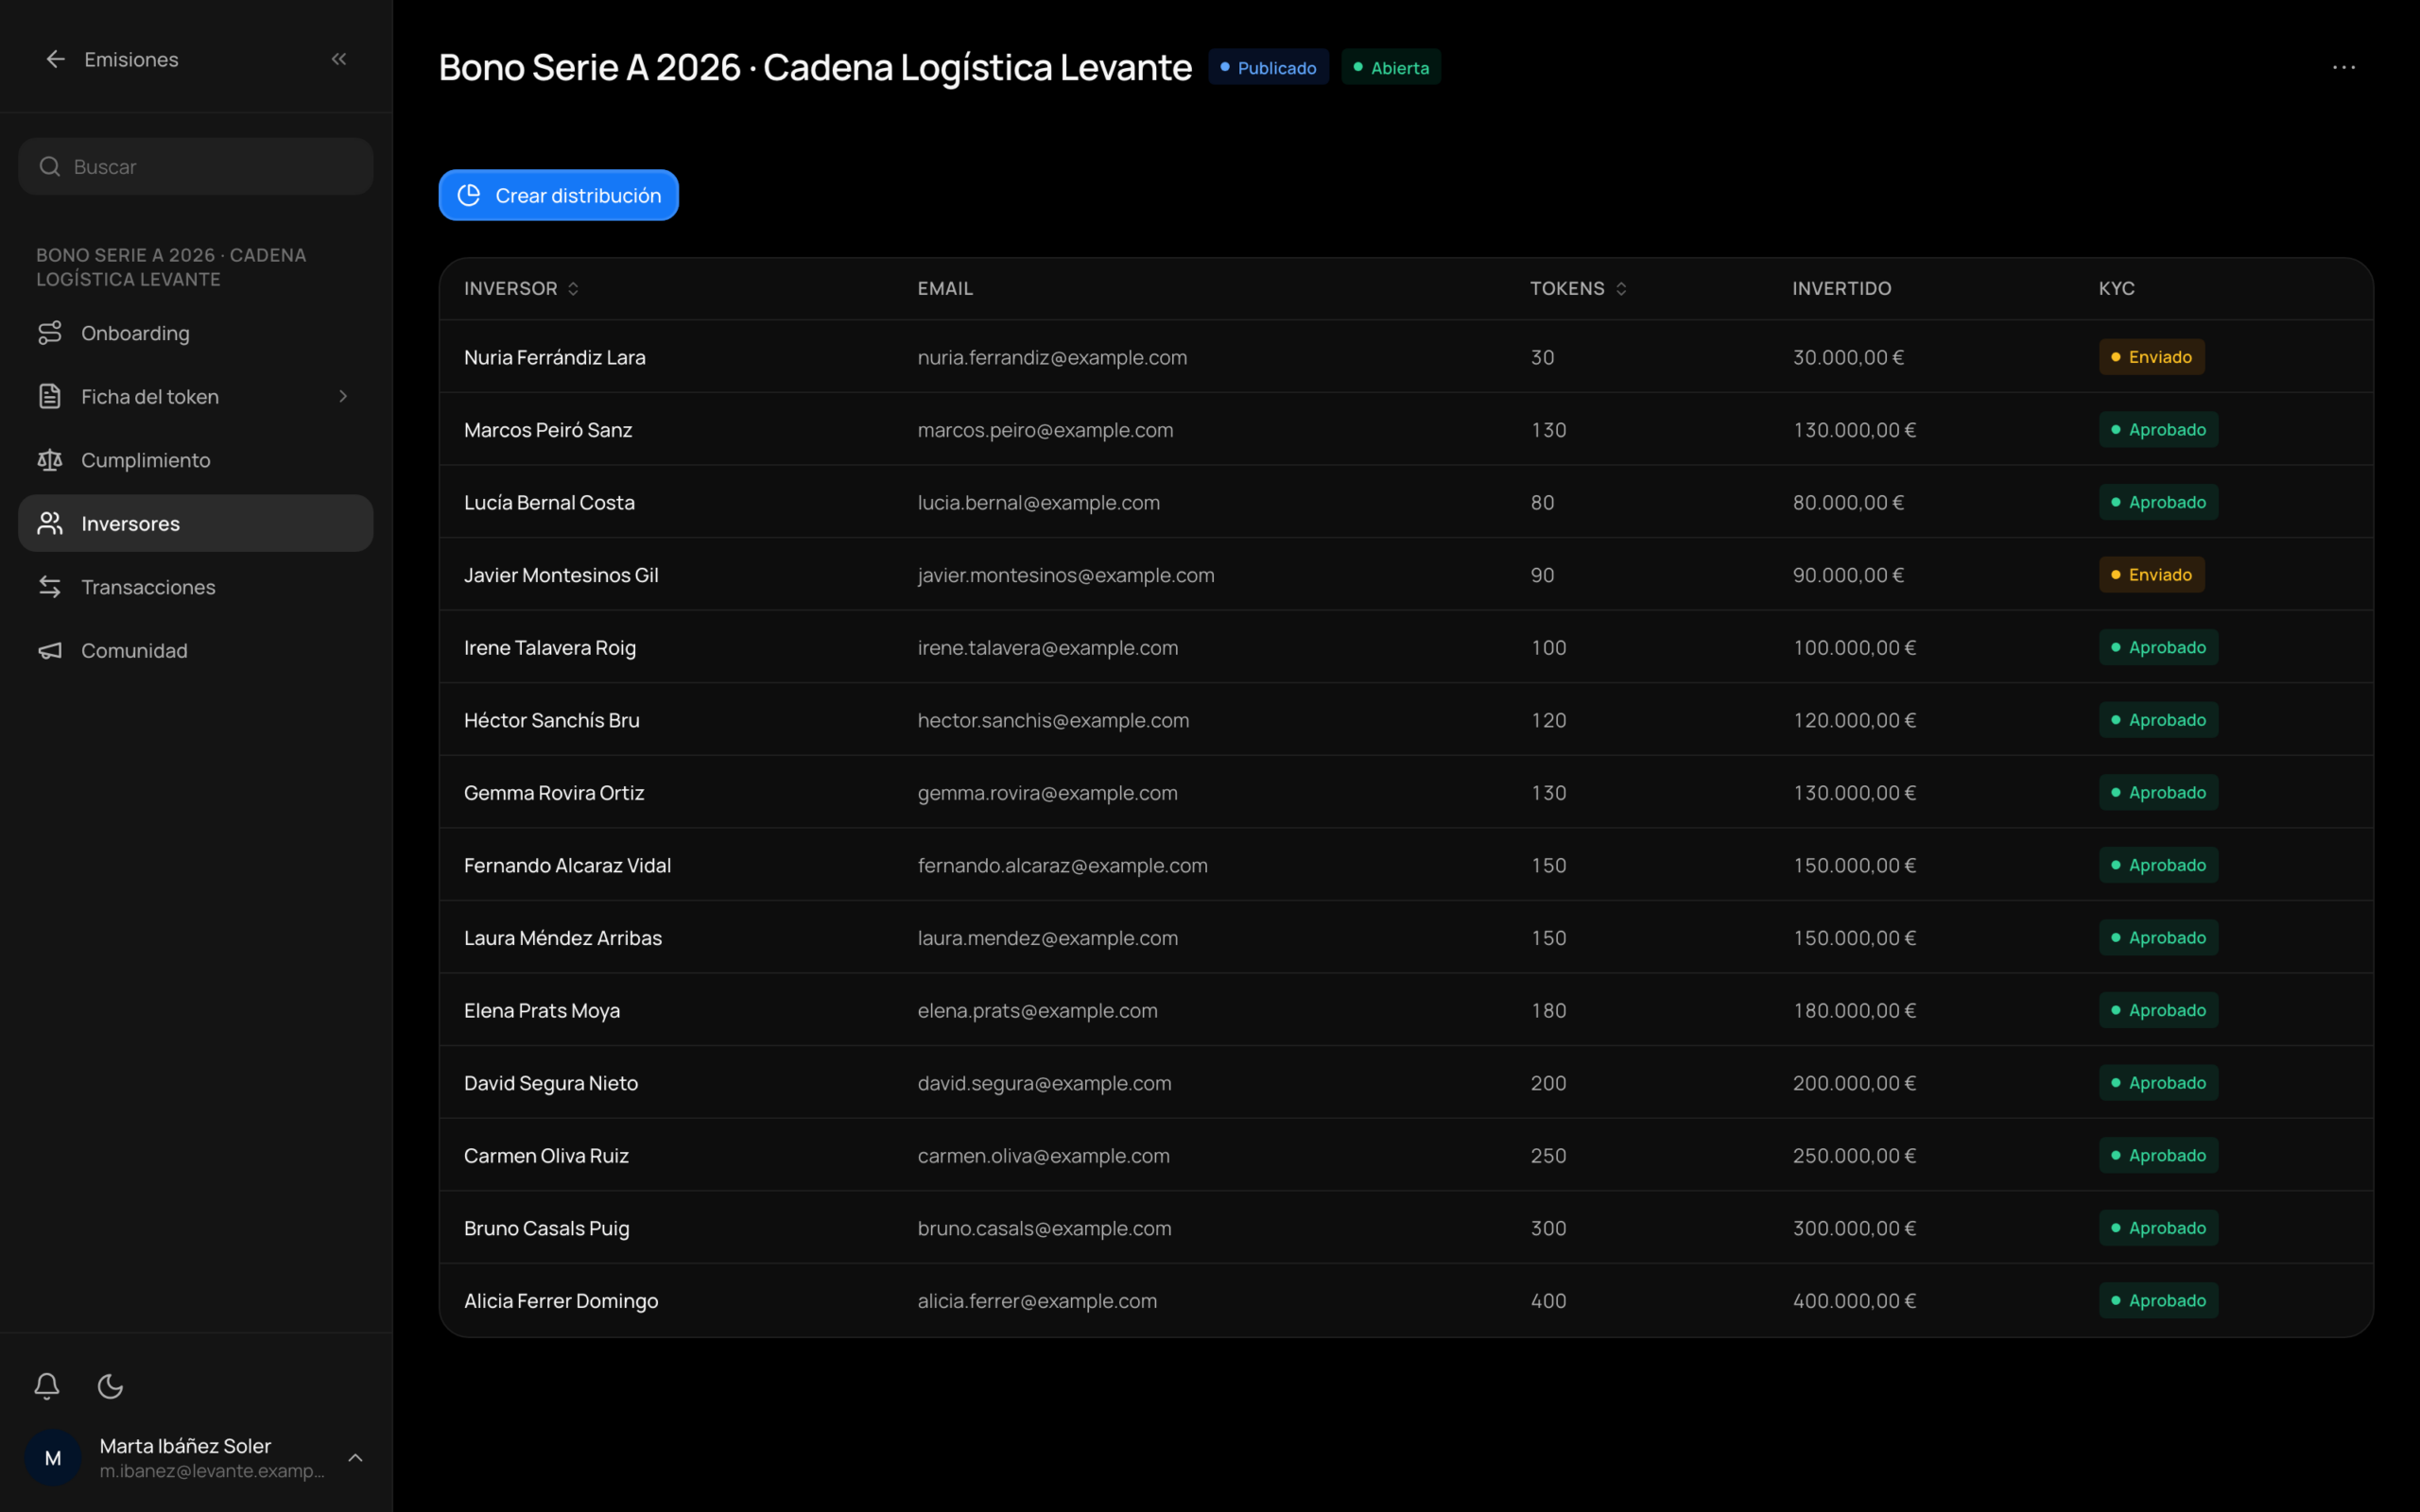2420x1512 pixels.
Task: Expand the Ficha del token chevron
Action: [343, 396]
